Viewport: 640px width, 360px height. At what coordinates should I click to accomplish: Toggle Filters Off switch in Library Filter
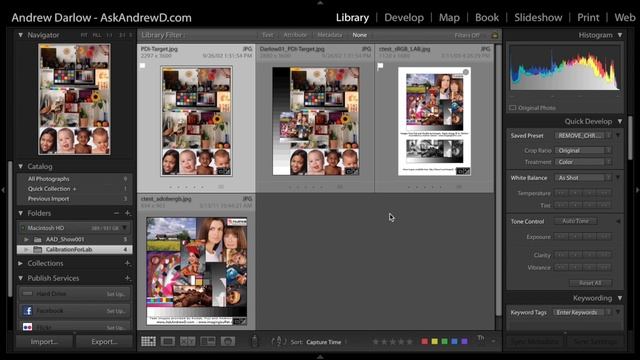click(x=467, y=35)
